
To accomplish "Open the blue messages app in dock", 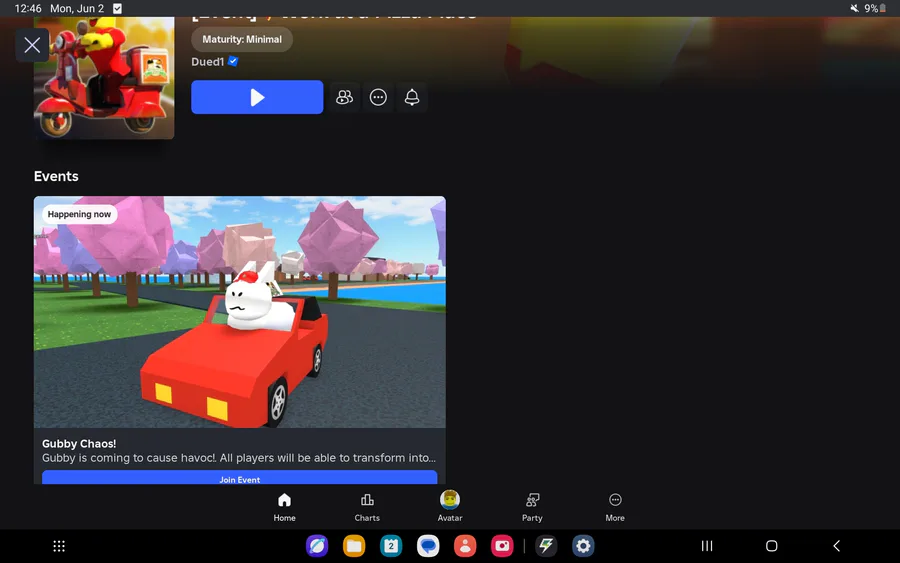I will click(428, 546).
